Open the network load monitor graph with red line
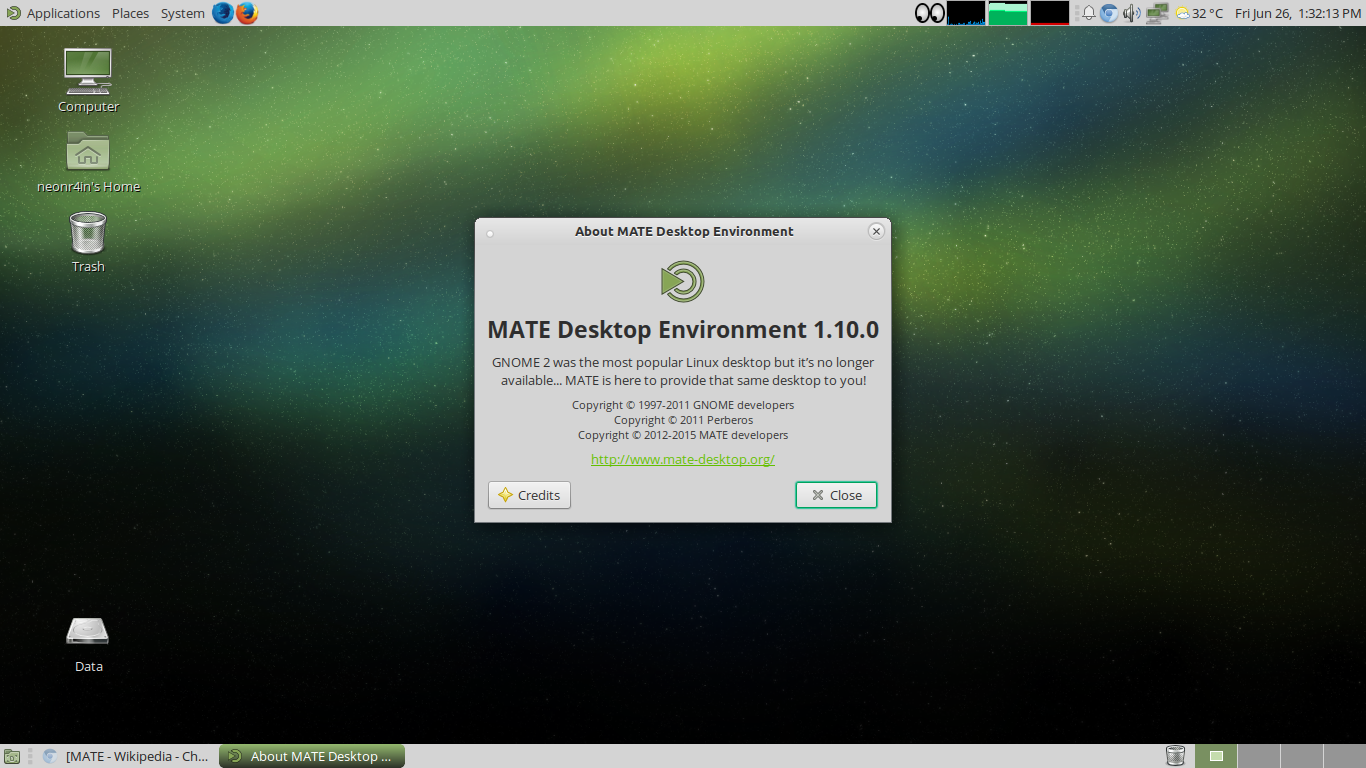This screenshot has height=768, width=1366. 1050,13
